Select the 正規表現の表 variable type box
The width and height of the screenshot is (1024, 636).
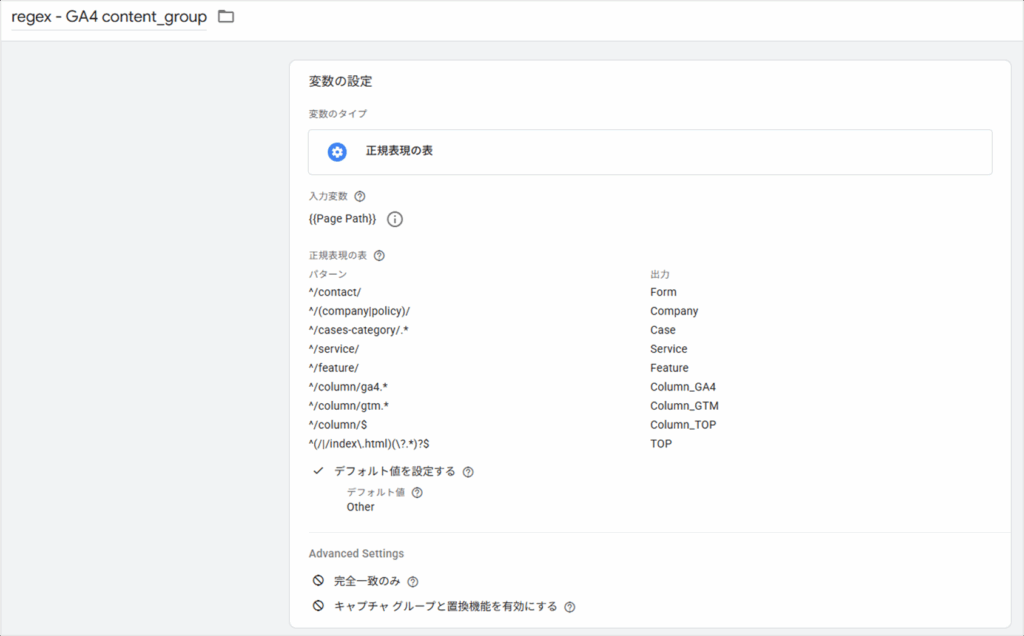coord(650,152)
